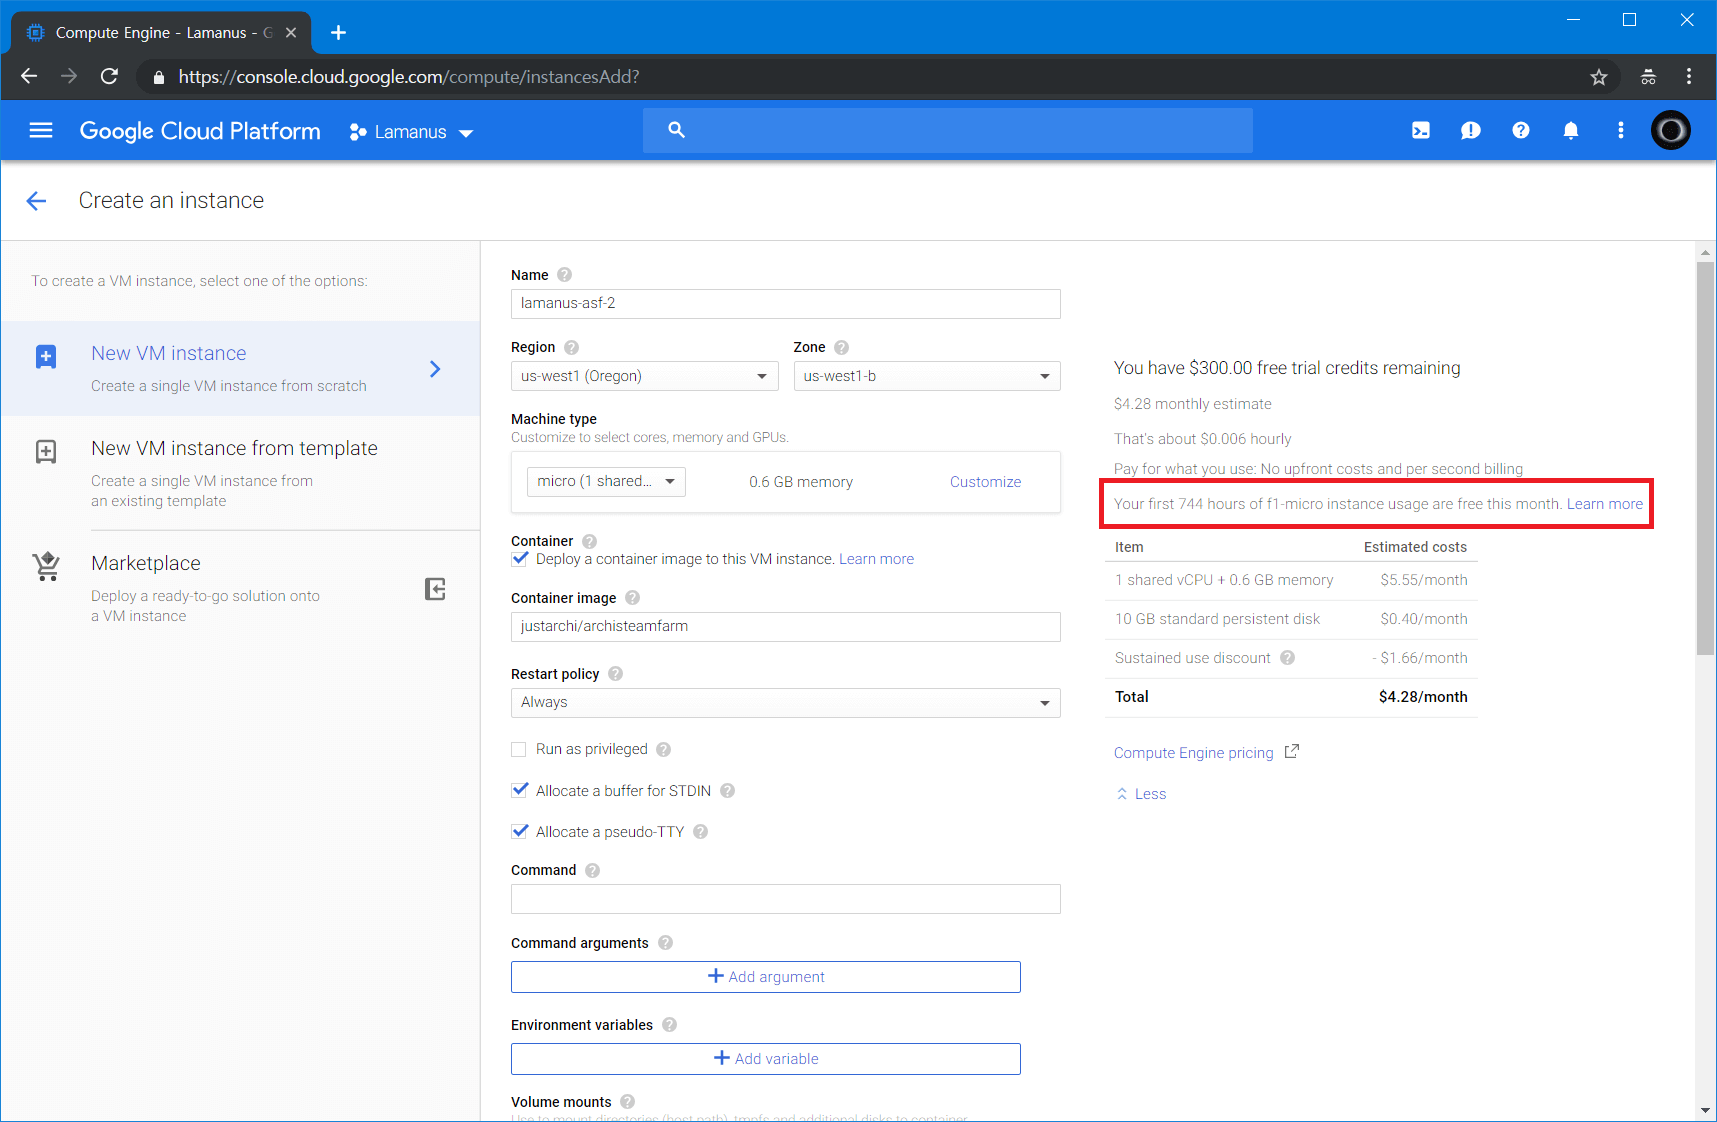
Task: Open the notifications bell
Action: point(1570,131)
